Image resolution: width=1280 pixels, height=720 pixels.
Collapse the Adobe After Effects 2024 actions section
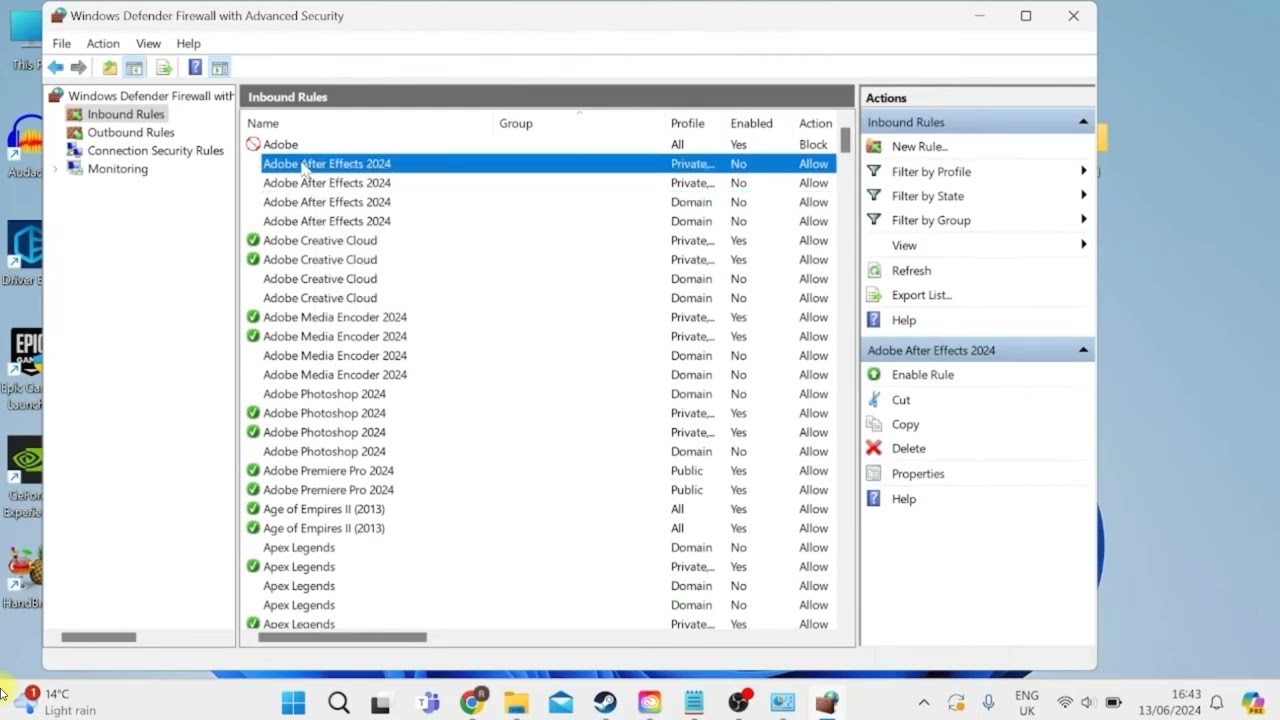(1083, 350)
